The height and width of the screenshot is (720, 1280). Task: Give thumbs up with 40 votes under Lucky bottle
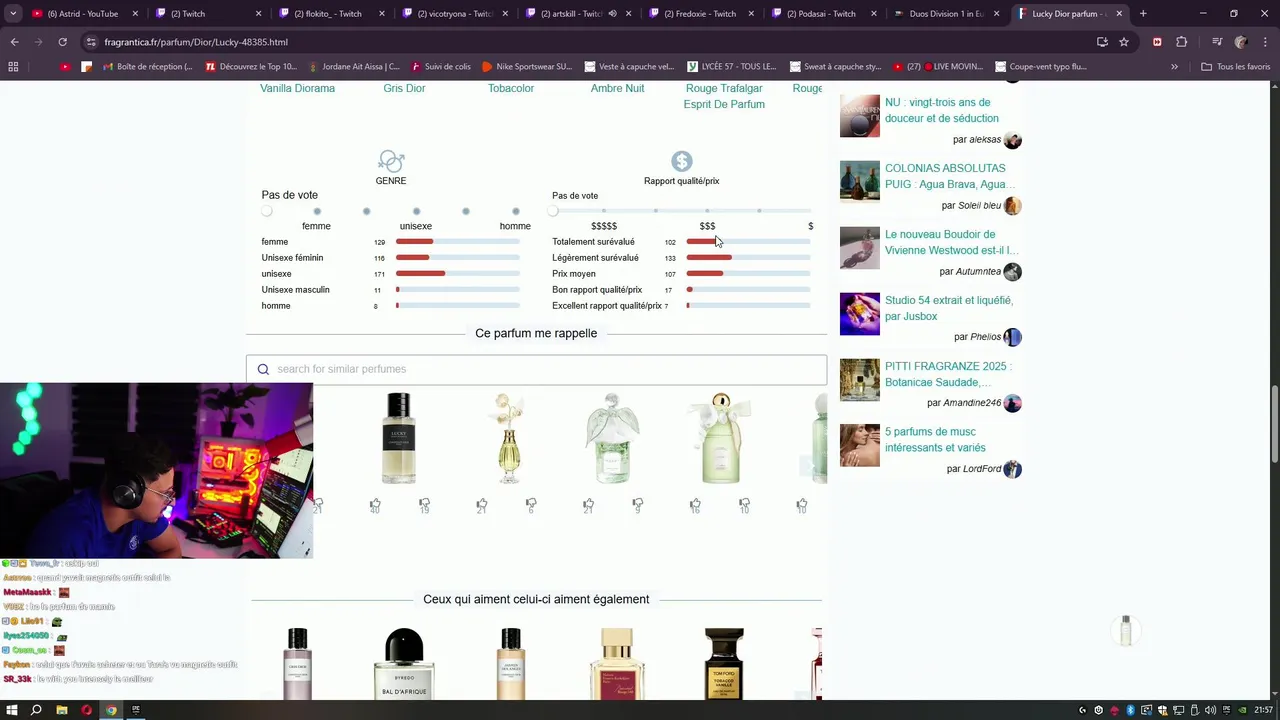click(x=375, y=505)
